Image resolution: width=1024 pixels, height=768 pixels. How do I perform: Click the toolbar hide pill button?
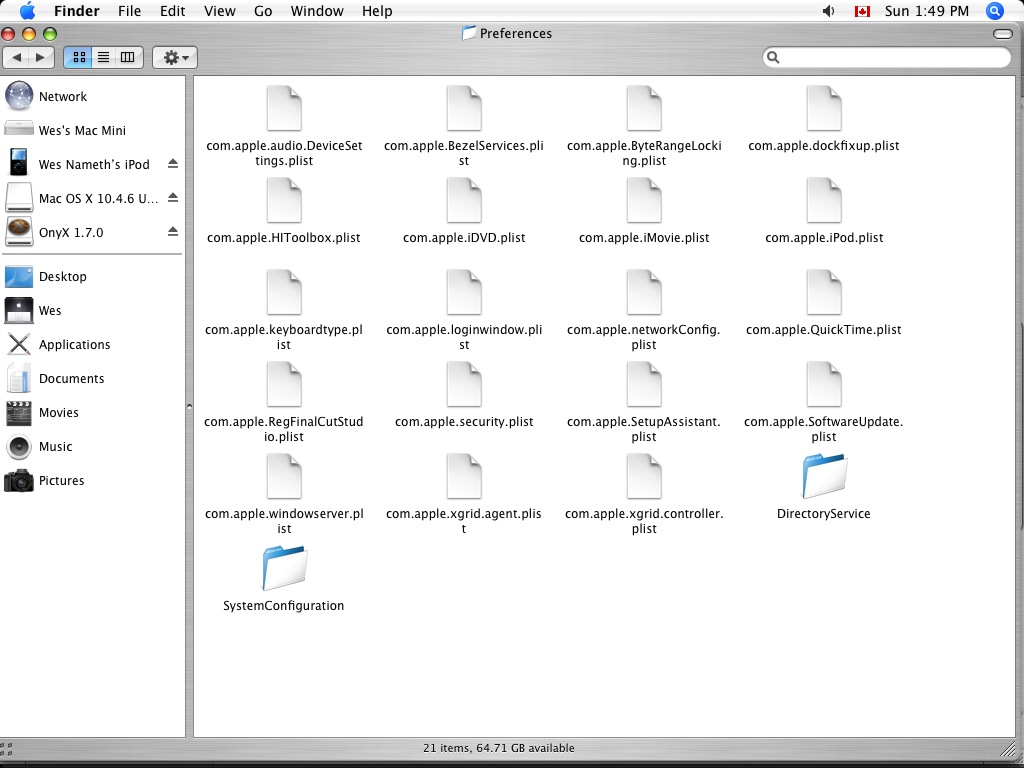(x=1002, y=33)
